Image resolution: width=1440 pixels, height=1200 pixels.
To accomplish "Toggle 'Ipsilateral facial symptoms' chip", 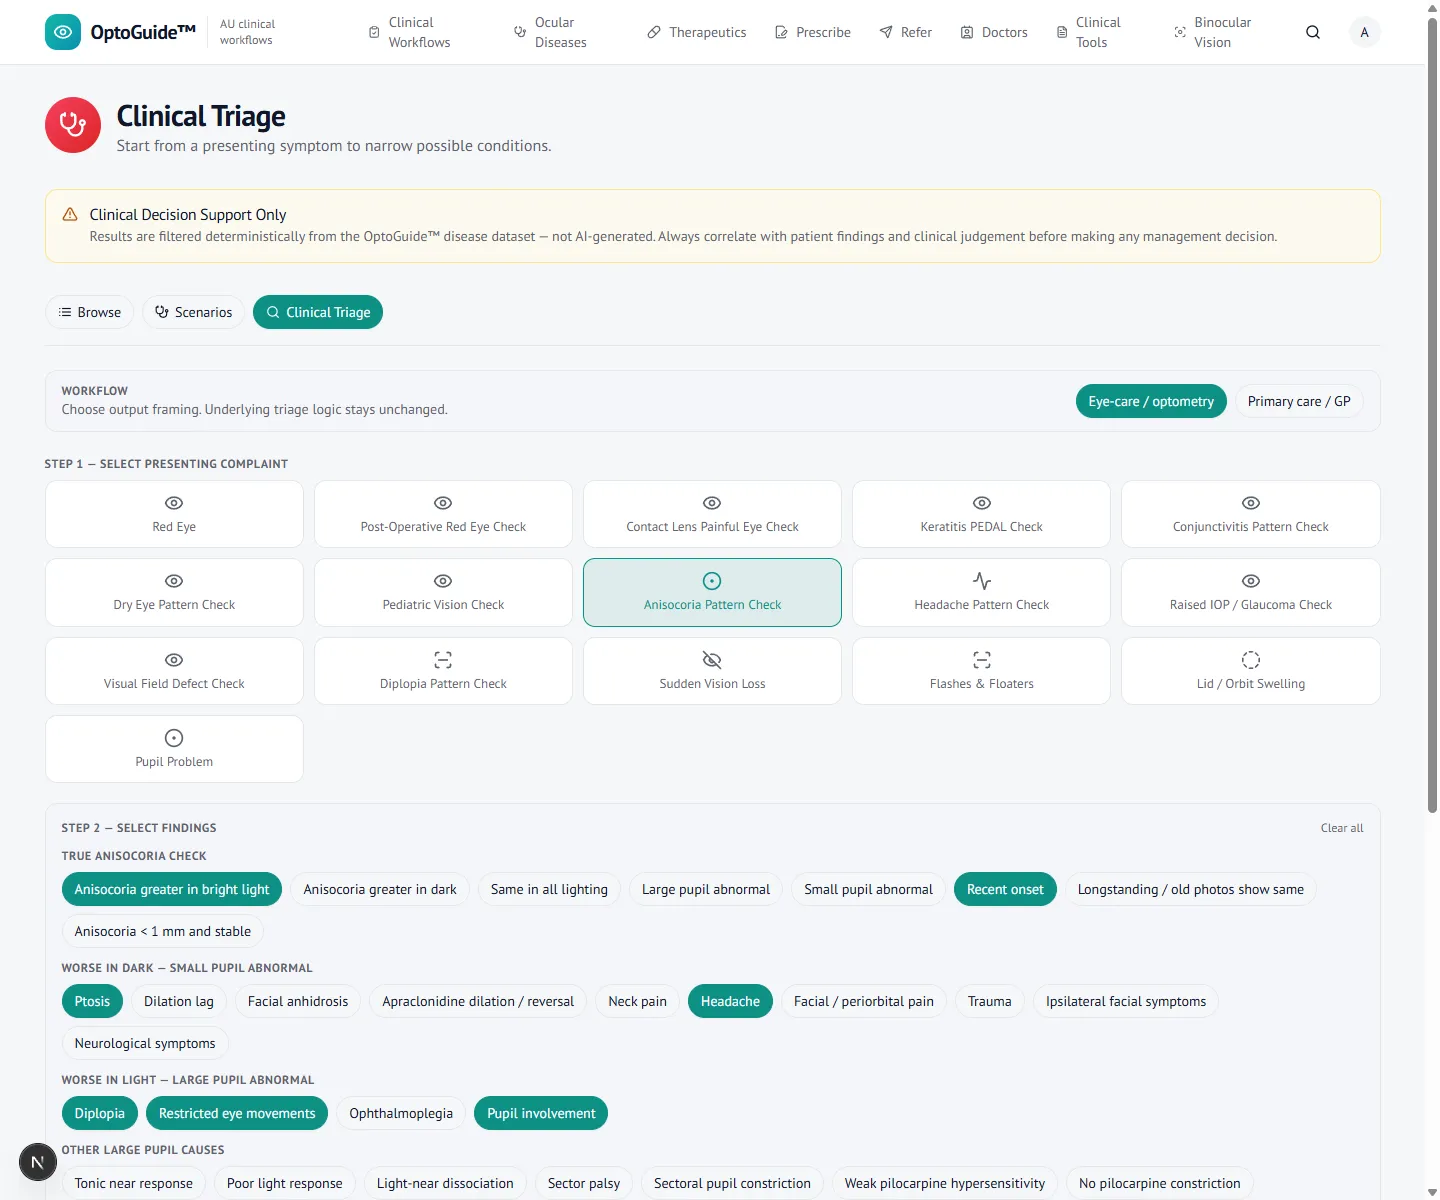I will pos(1126,1001).
